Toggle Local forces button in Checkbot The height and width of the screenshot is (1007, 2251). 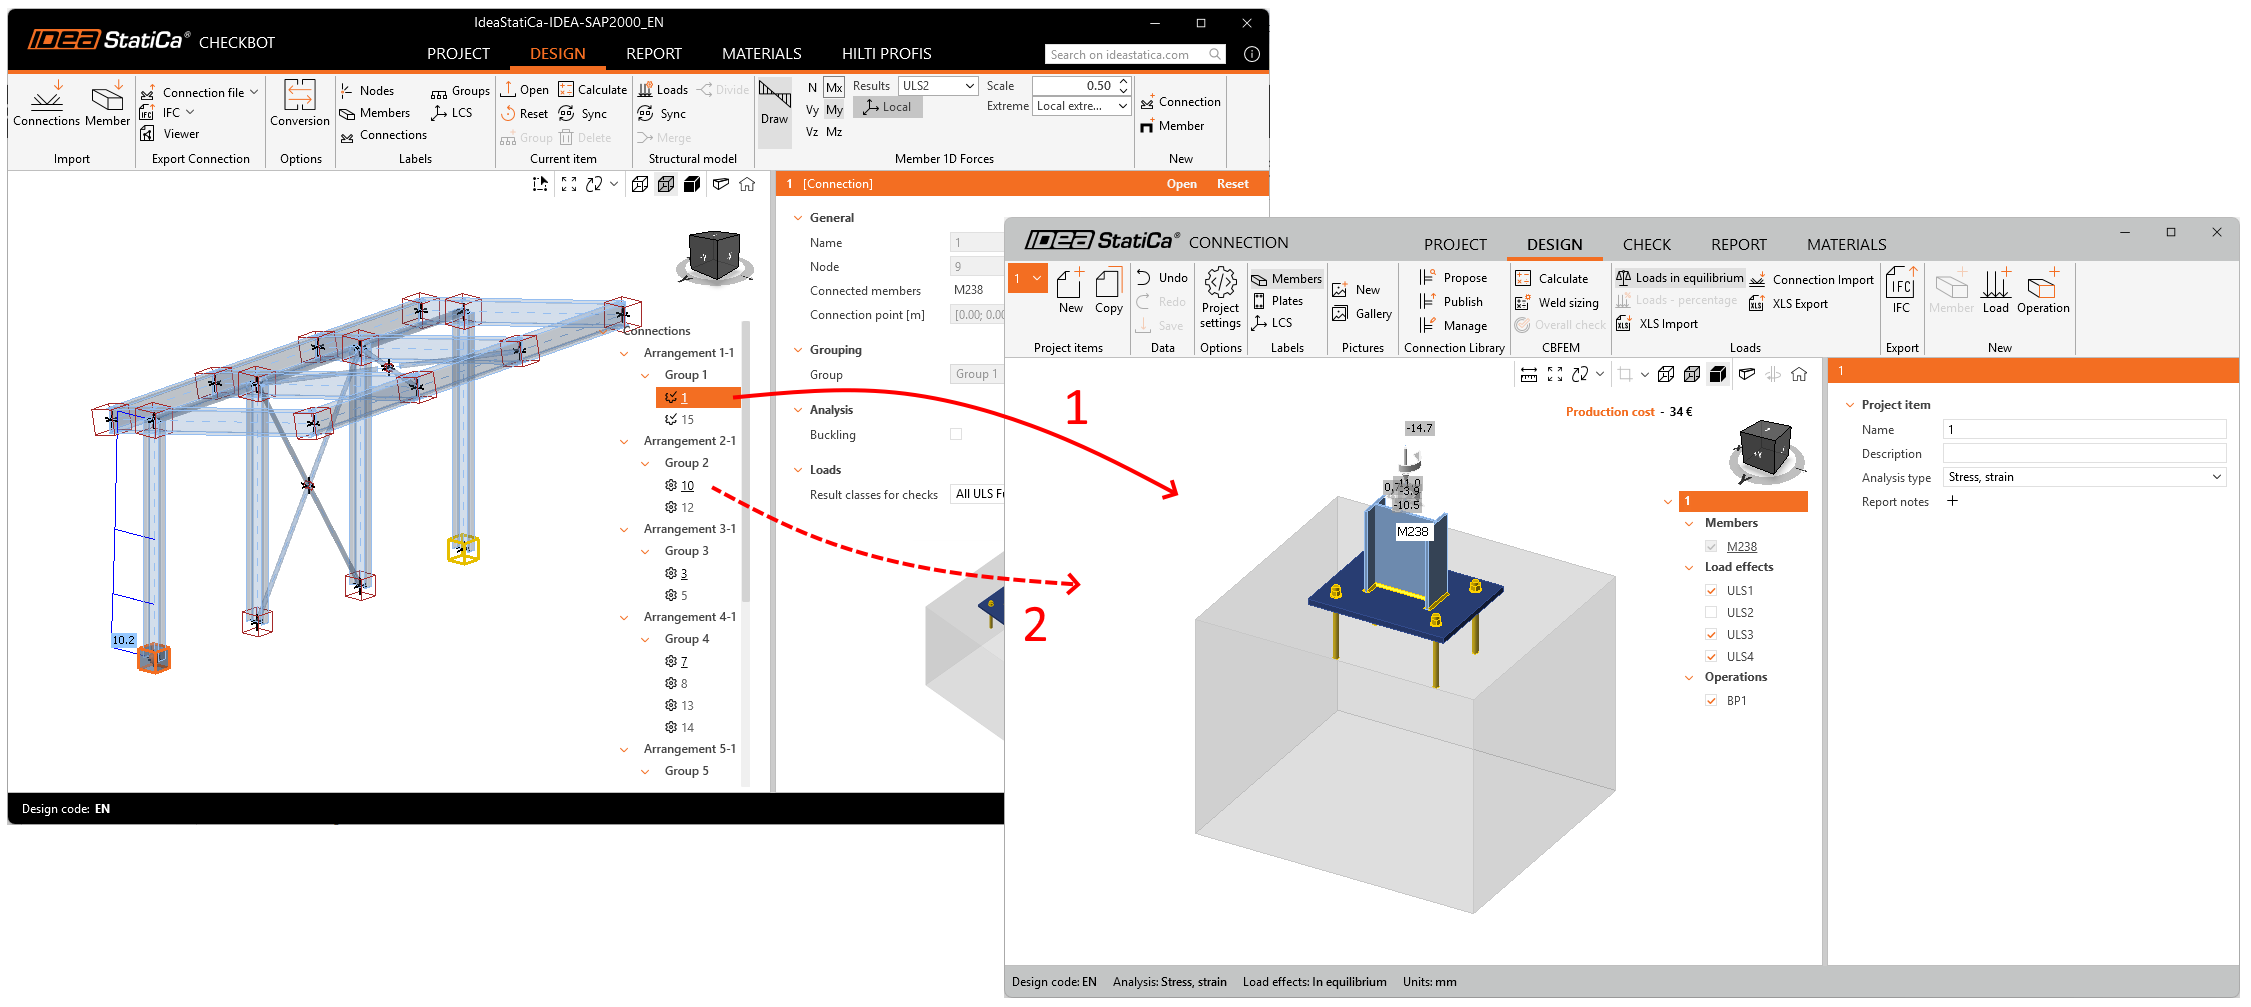tap(889, 107)
